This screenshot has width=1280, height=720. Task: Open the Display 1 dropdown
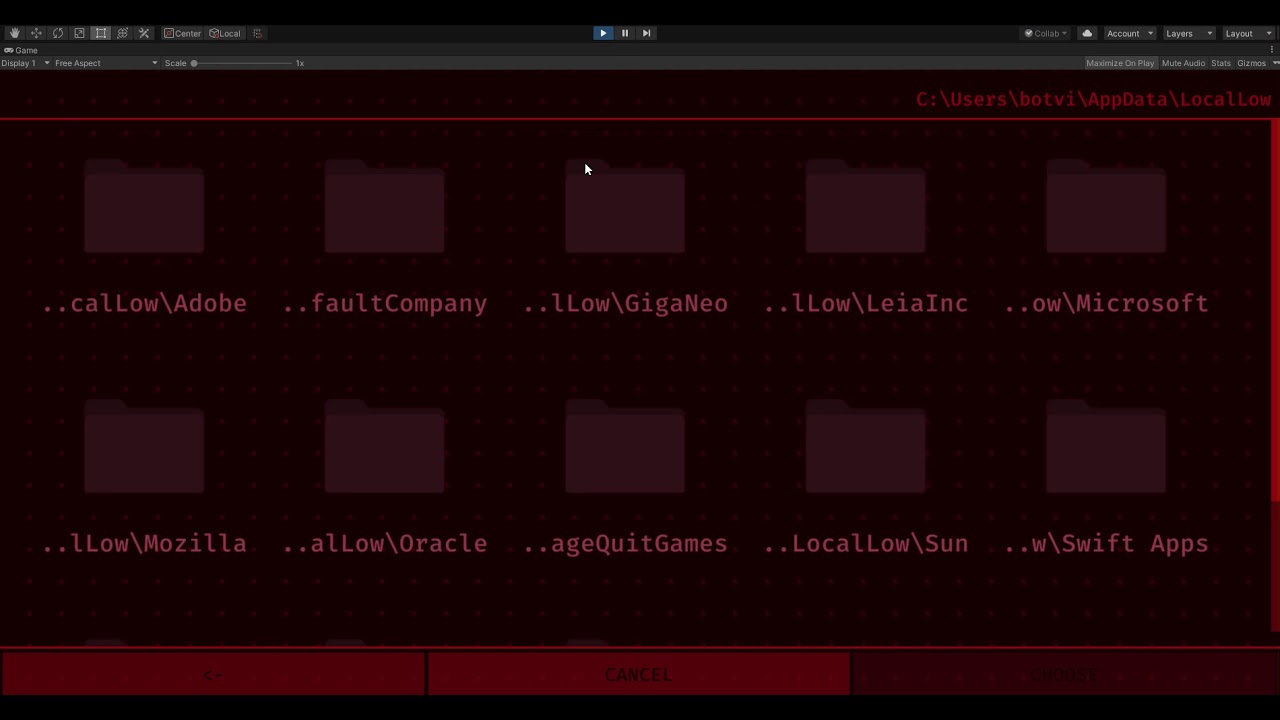pyautogui.click(x=25, y=63)
